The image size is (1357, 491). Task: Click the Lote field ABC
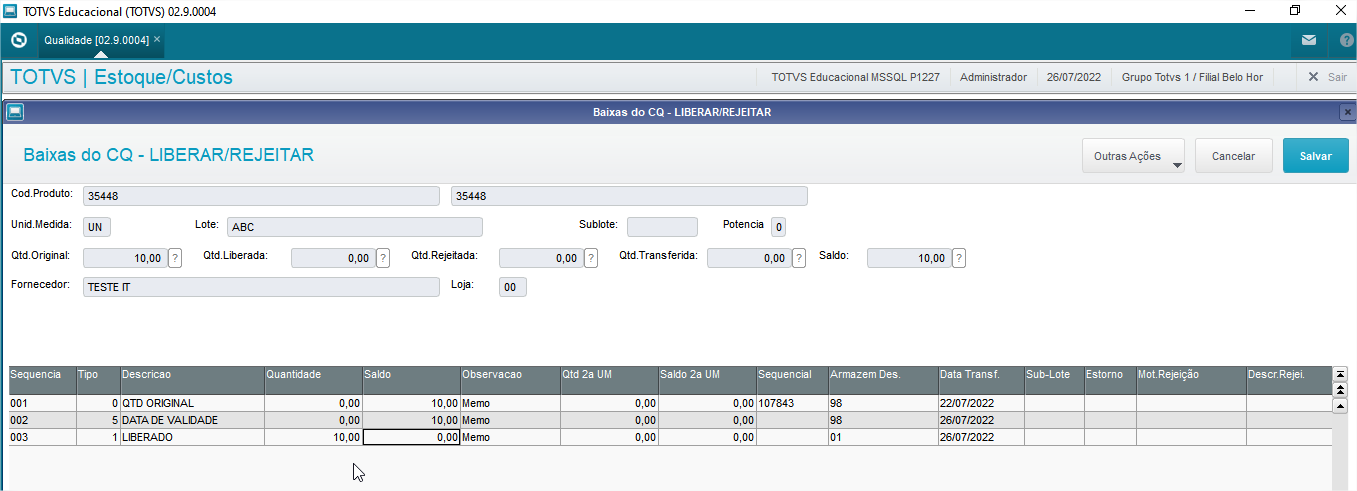click(355, 227)
